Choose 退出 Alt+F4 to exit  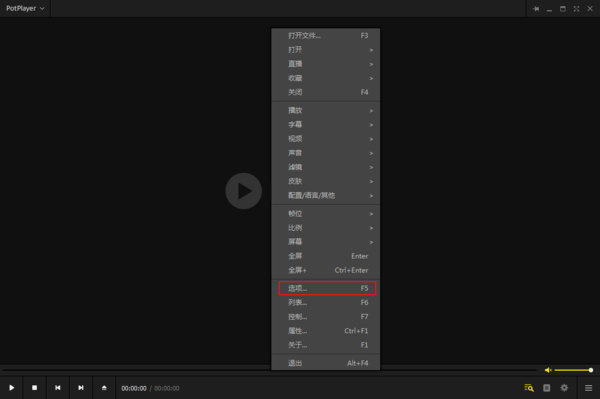pyautogui.click(x=326, y=363)
